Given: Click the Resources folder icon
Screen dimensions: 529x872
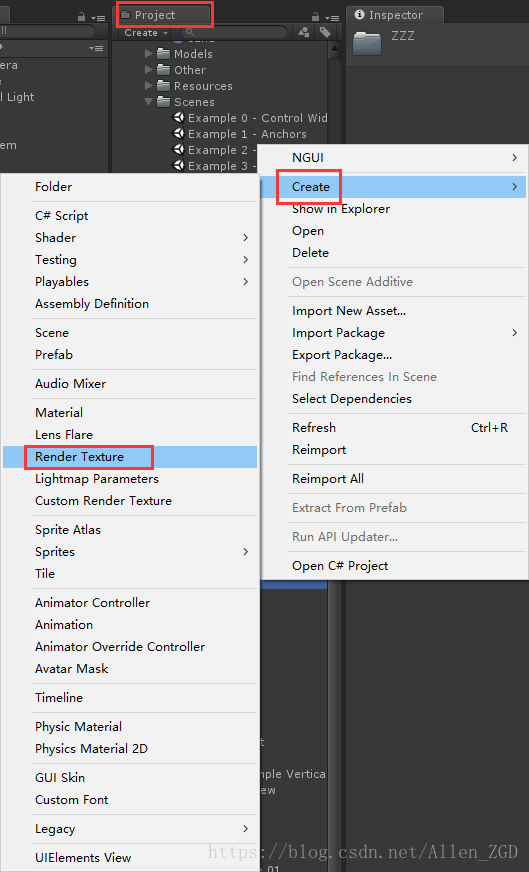Looking at the screenshot, I should [x=164, y=86].
